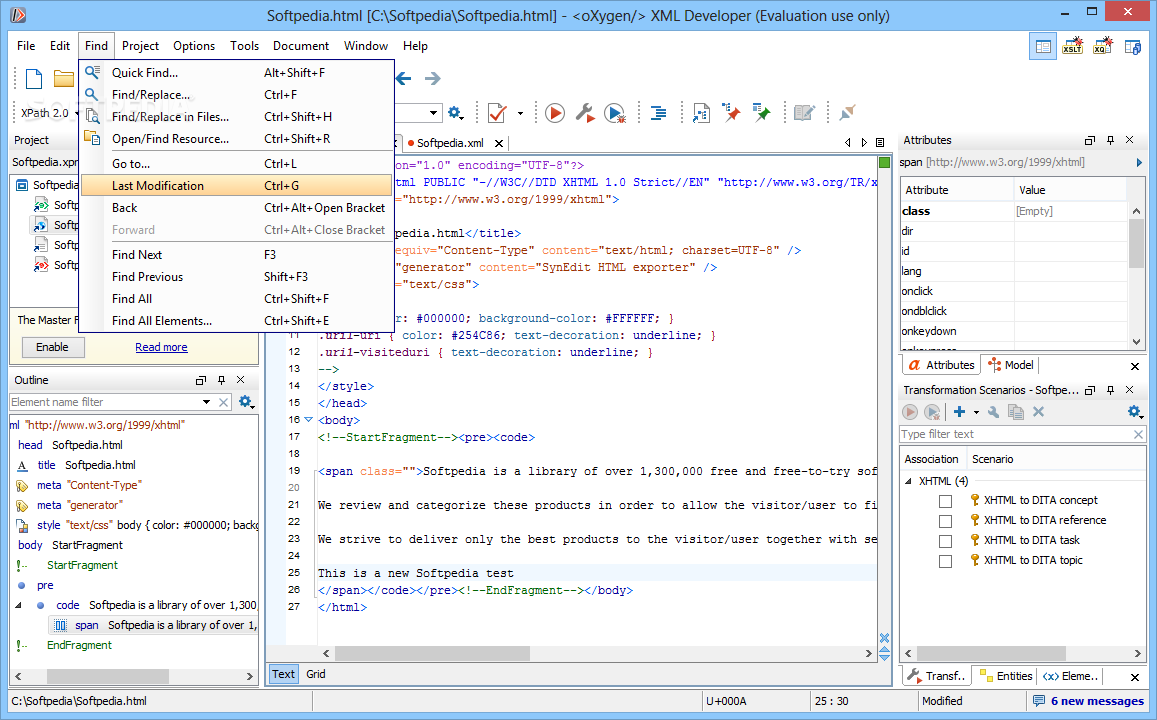Click the green pushpin toolbar icon
Screen dimensions: 1157x720
pyautogui.click(x=761, y=113)
